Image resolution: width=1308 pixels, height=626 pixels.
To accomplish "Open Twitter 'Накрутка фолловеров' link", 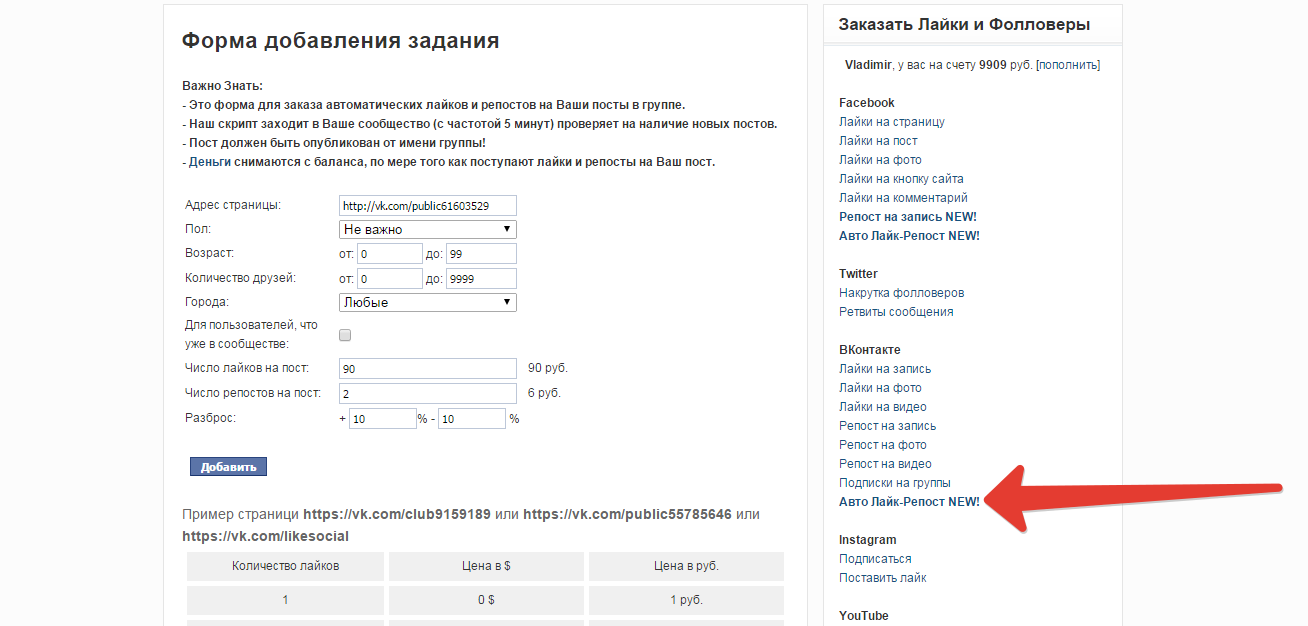I will tap(901, 293).
